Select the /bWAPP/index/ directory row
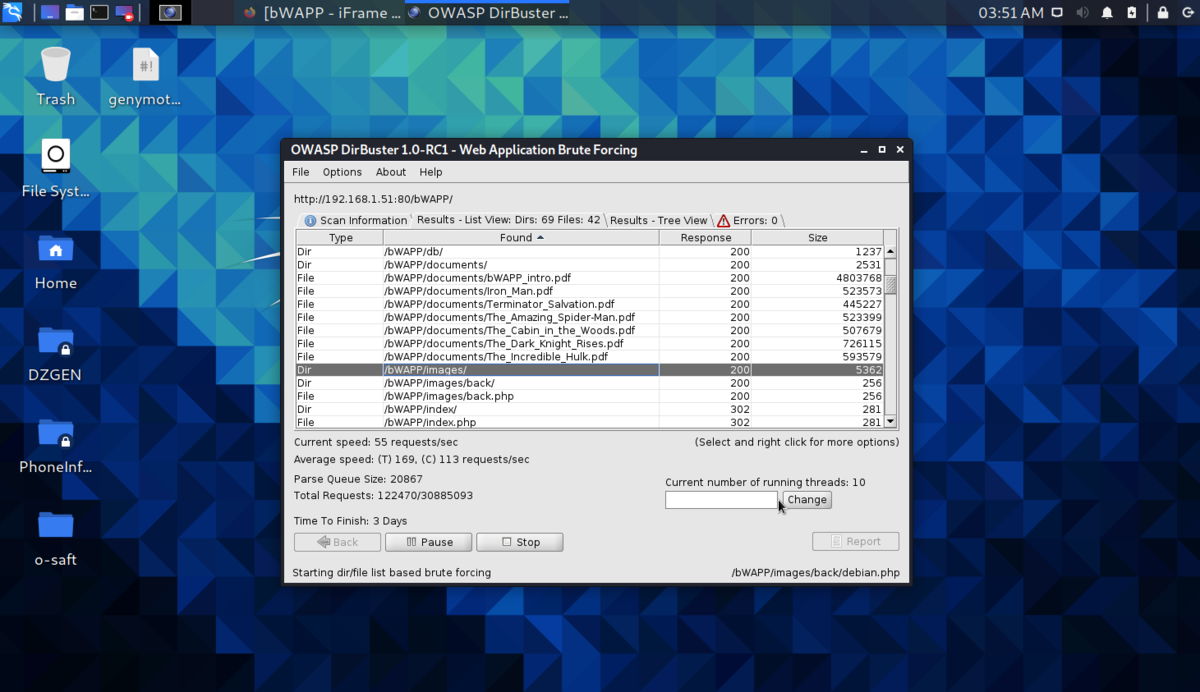Screen dimensions: 1200x692 coord(590,409)
